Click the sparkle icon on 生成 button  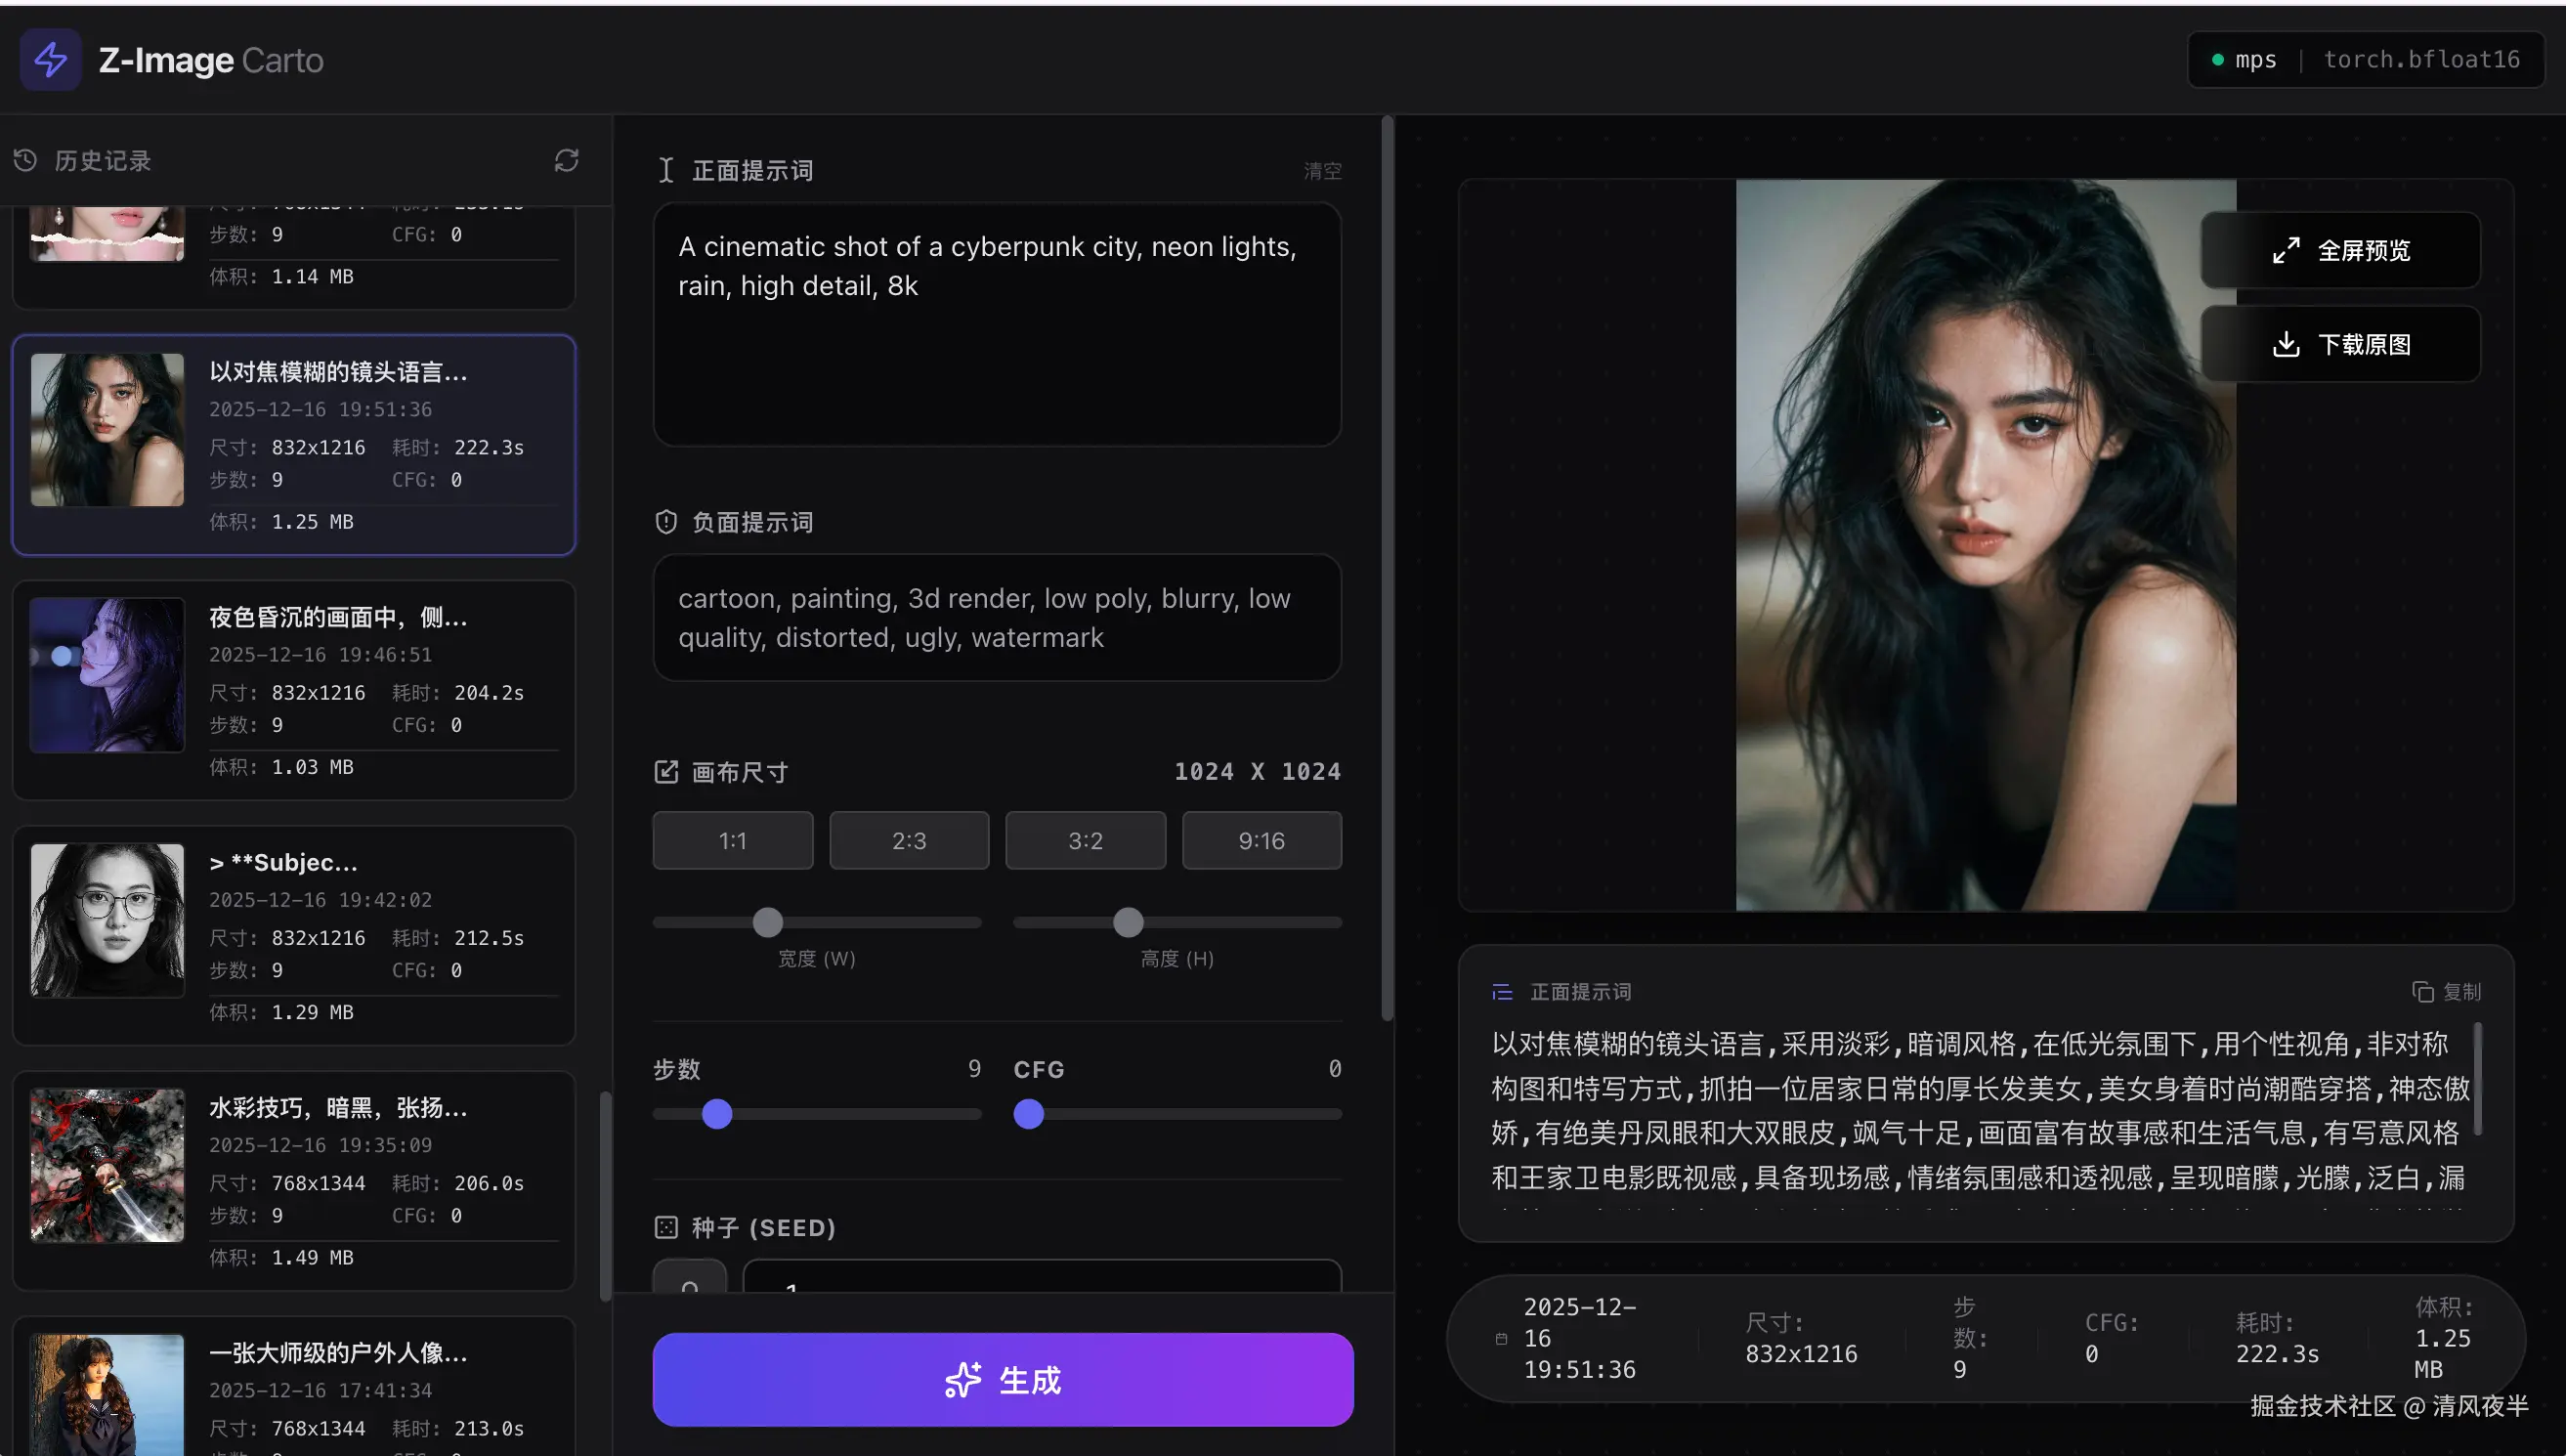(963, 1380)
